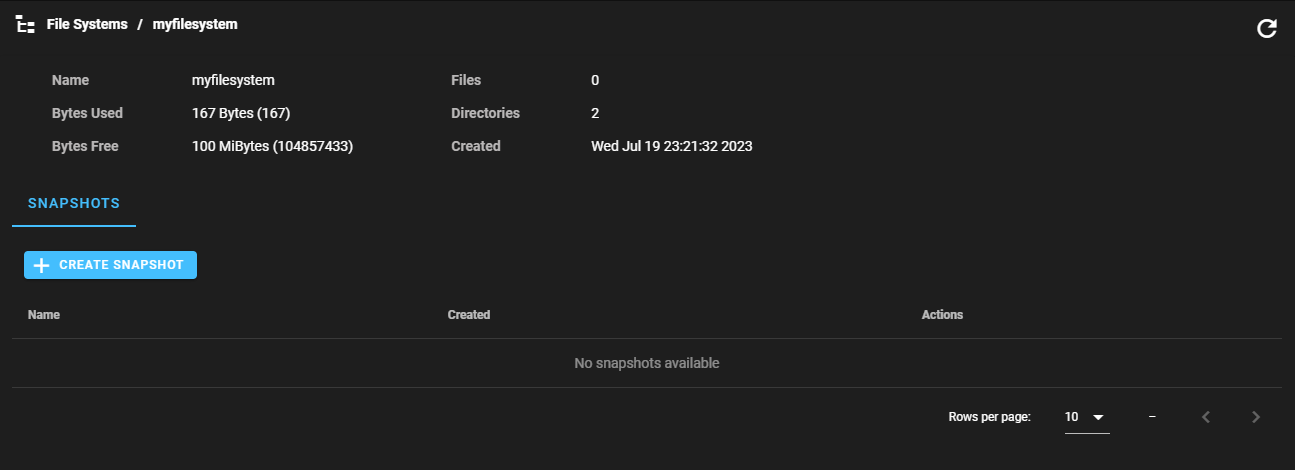Click the Name value myfilesystem

(x=233, y=80)
